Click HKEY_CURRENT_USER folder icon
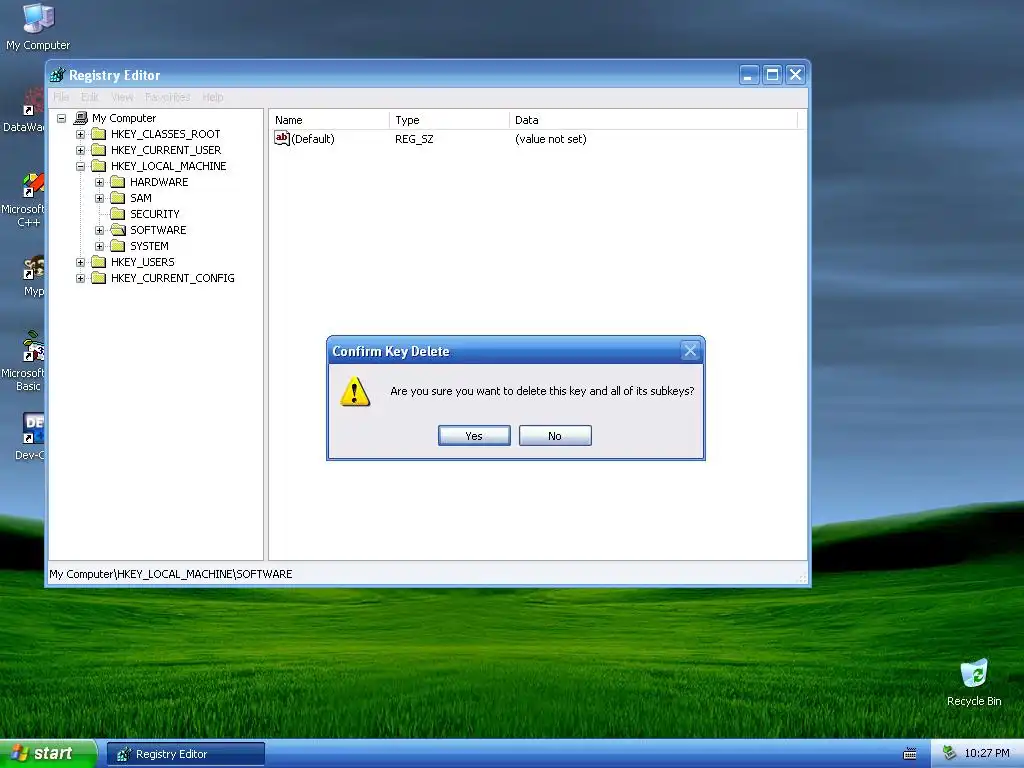The image size is (1024, 768). pos(99,150)
